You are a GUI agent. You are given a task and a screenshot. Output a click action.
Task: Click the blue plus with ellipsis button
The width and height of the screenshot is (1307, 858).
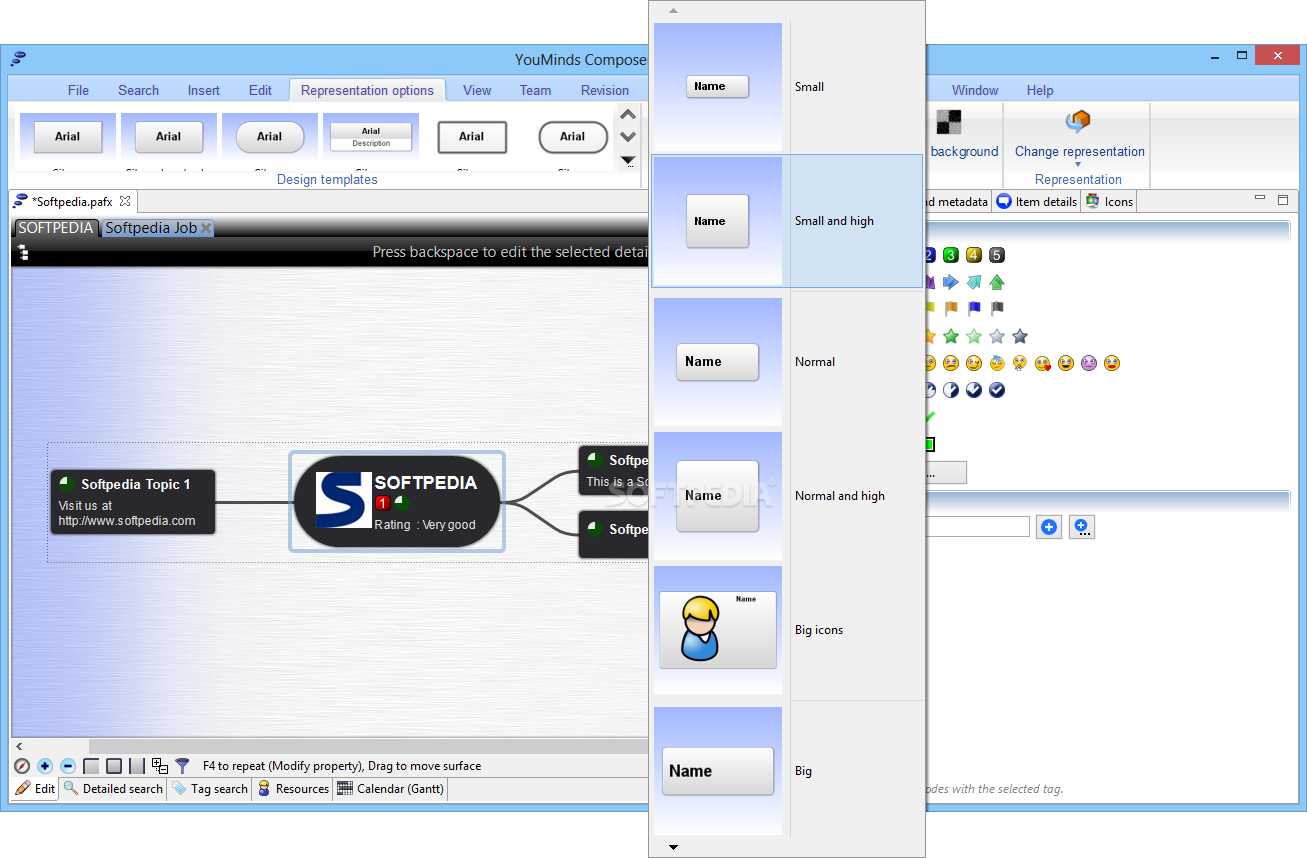pyautogui.click(x=1082, y=527)
